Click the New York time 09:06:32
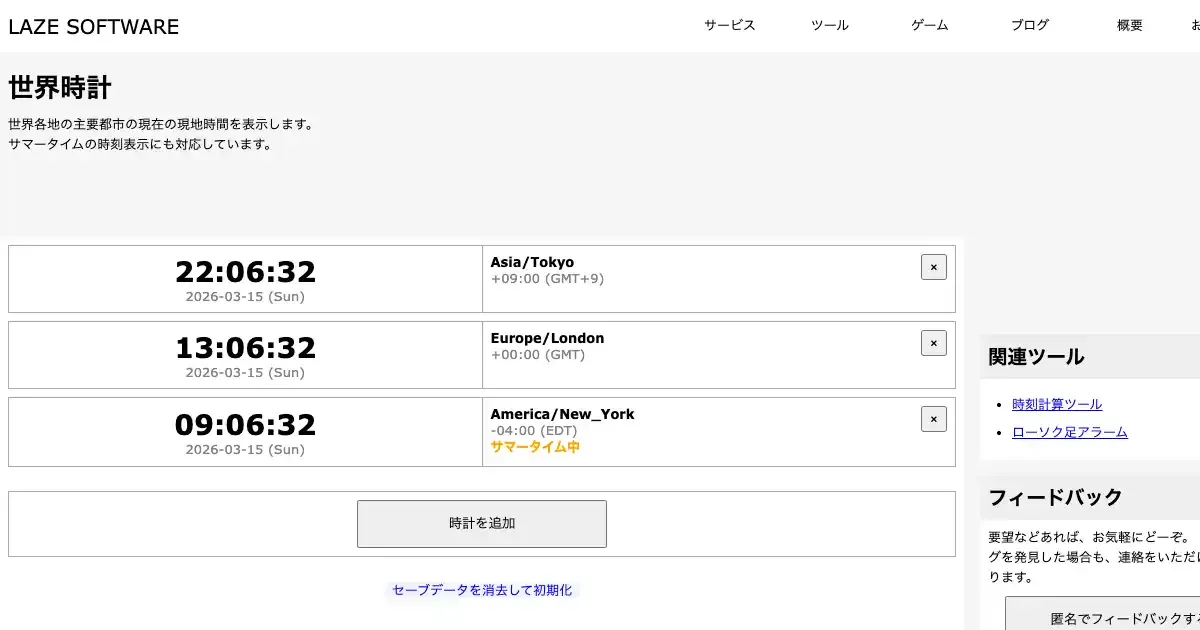The image size is (1200, 630). click(245, 424)
